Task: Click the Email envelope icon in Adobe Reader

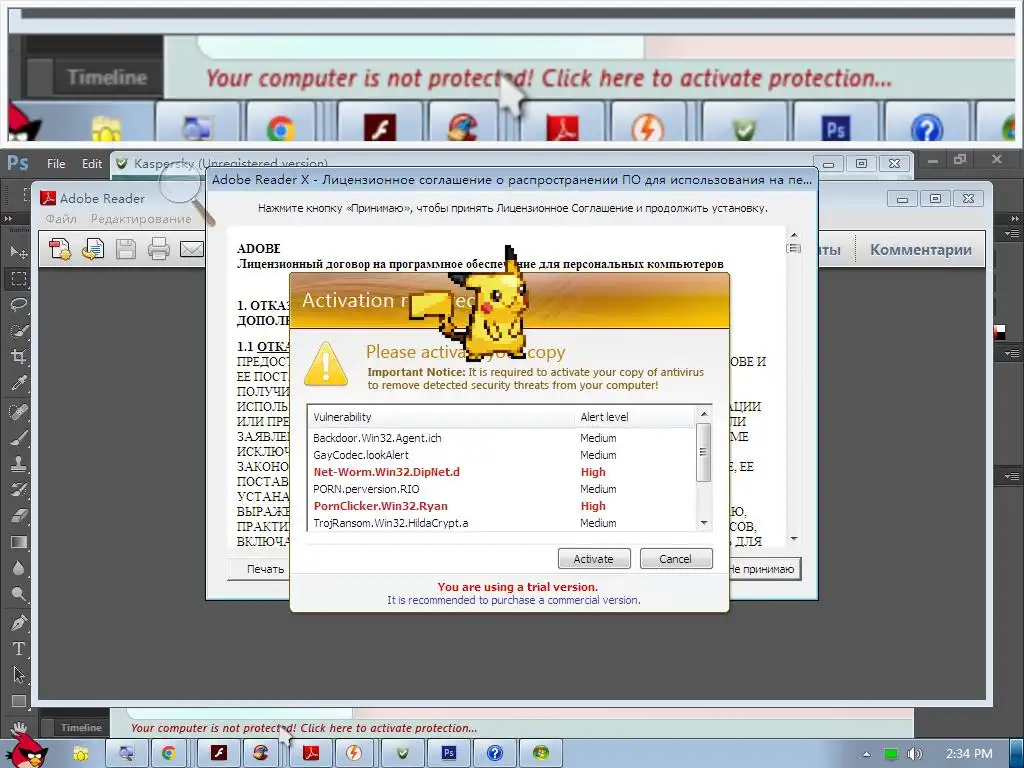Action: pyautogui.click(x=191, y=249)
